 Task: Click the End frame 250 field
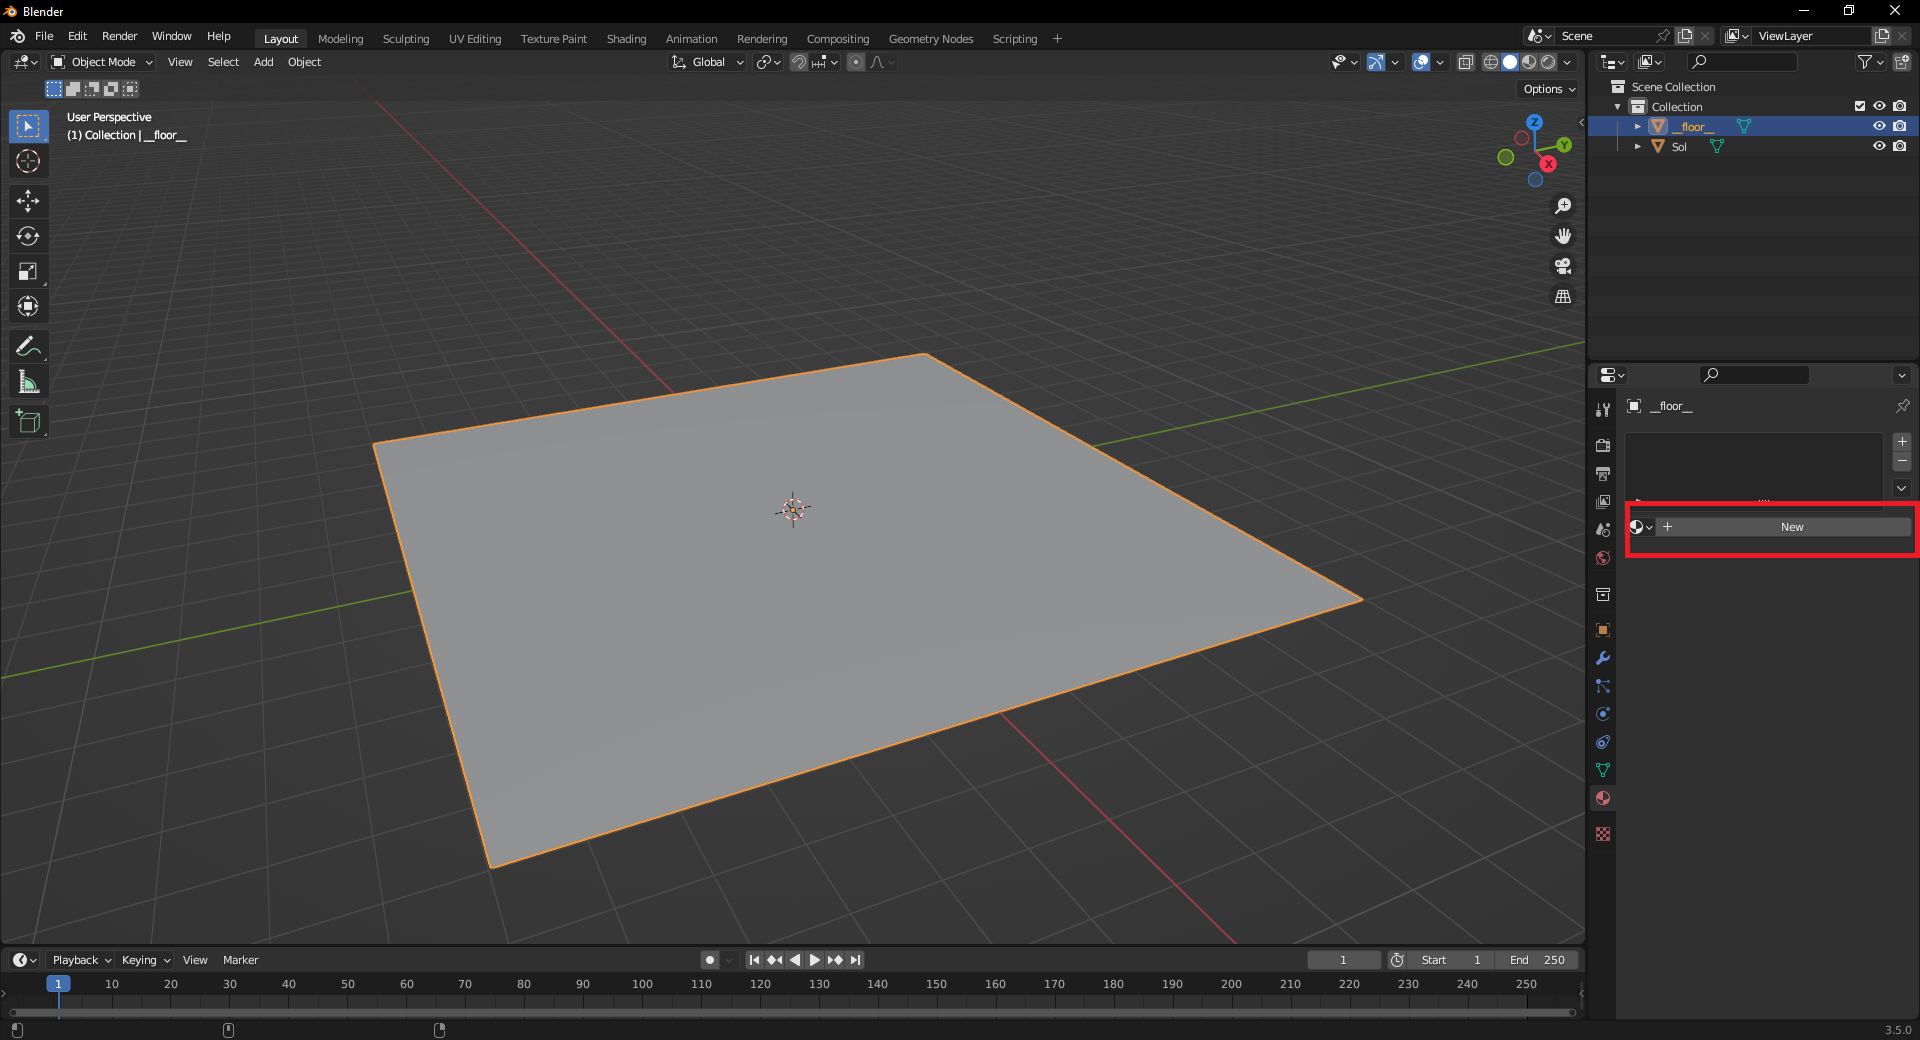pyautogui.click(x=1538, y=960)
